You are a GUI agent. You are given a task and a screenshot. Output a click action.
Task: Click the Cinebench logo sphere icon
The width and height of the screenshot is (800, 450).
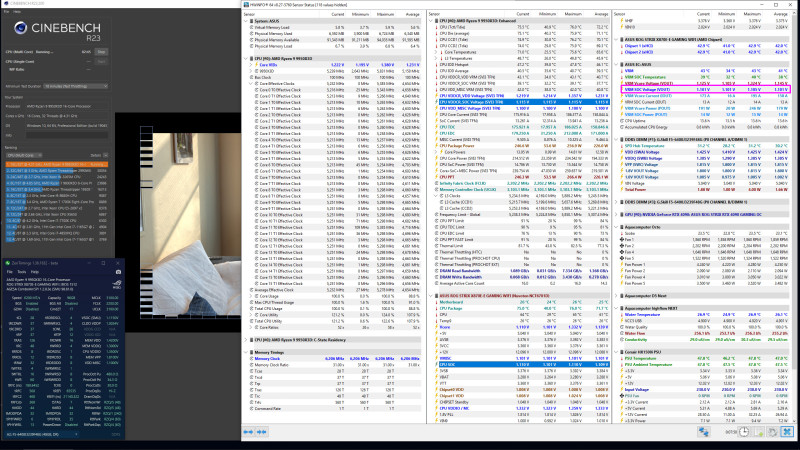(20, 28)
